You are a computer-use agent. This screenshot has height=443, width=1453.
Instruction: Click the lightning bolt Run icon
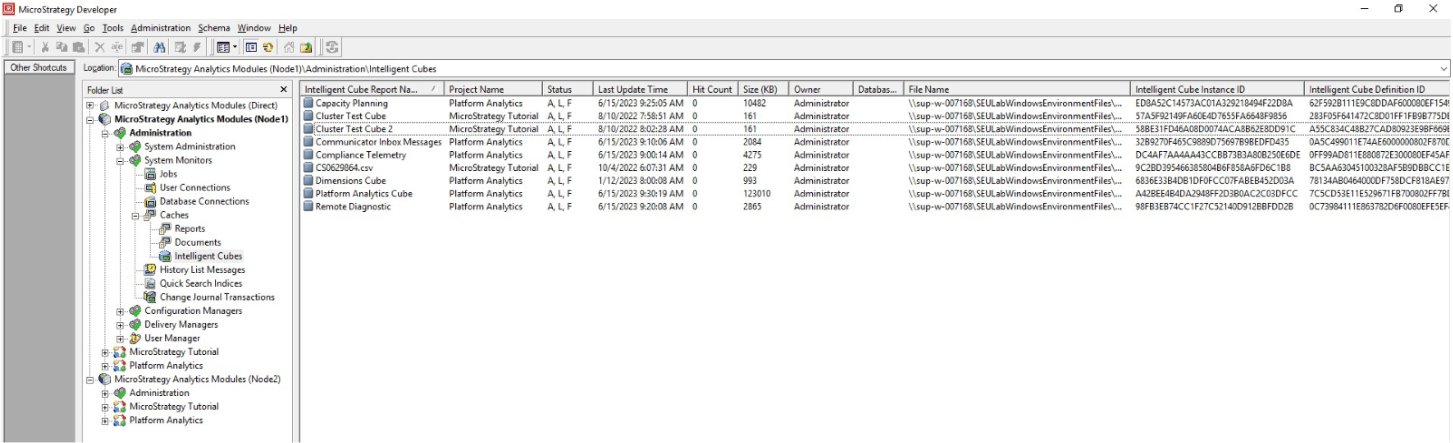click(x=197, y=47)
